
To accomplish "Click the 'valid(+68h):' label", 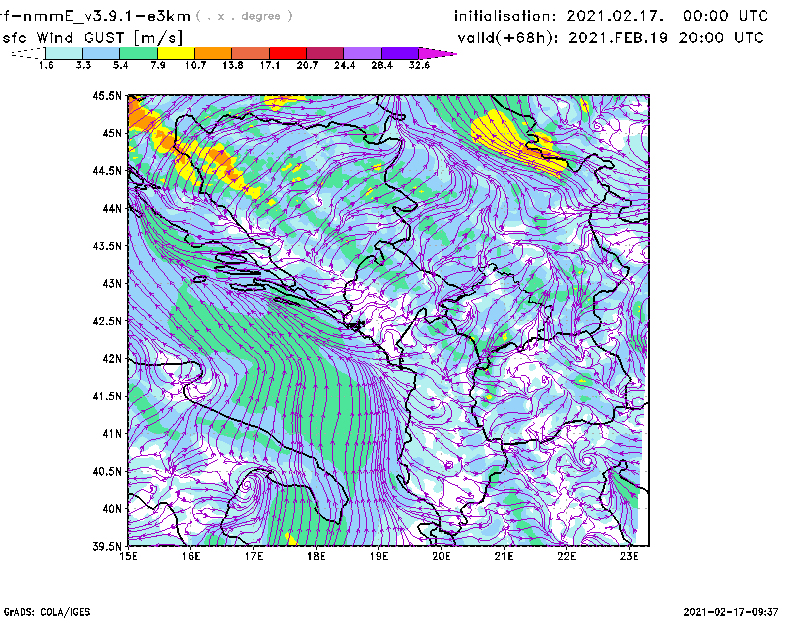I will pyautogui.click(x=509, y=38).
